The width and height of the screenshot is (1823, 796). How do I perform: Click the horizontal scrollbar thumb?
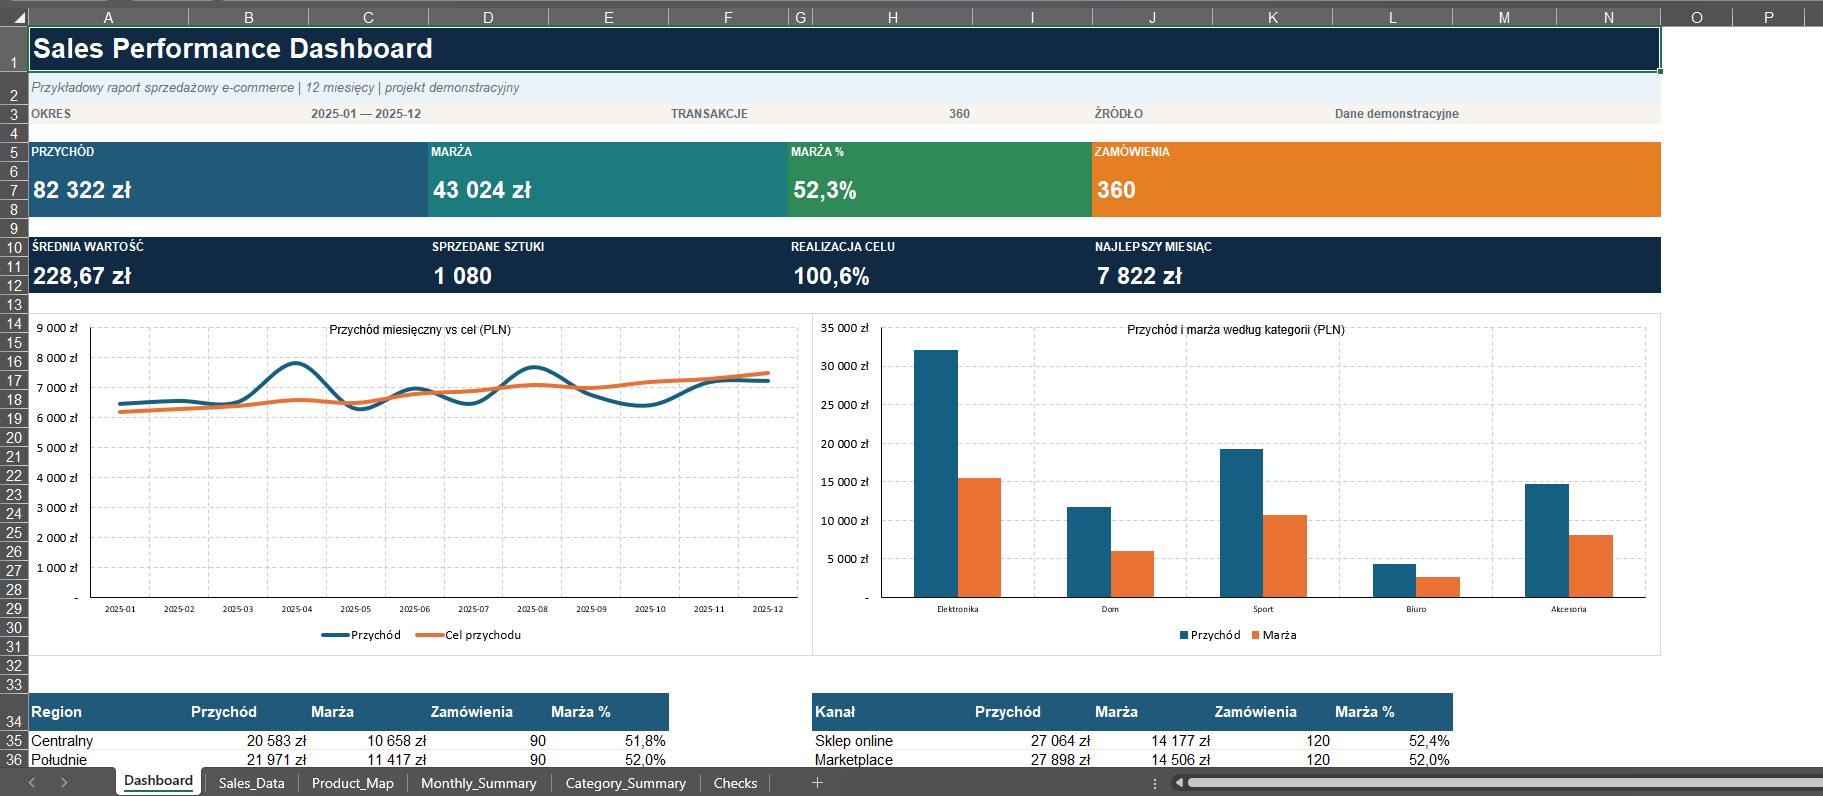(x=1504, y=783)
